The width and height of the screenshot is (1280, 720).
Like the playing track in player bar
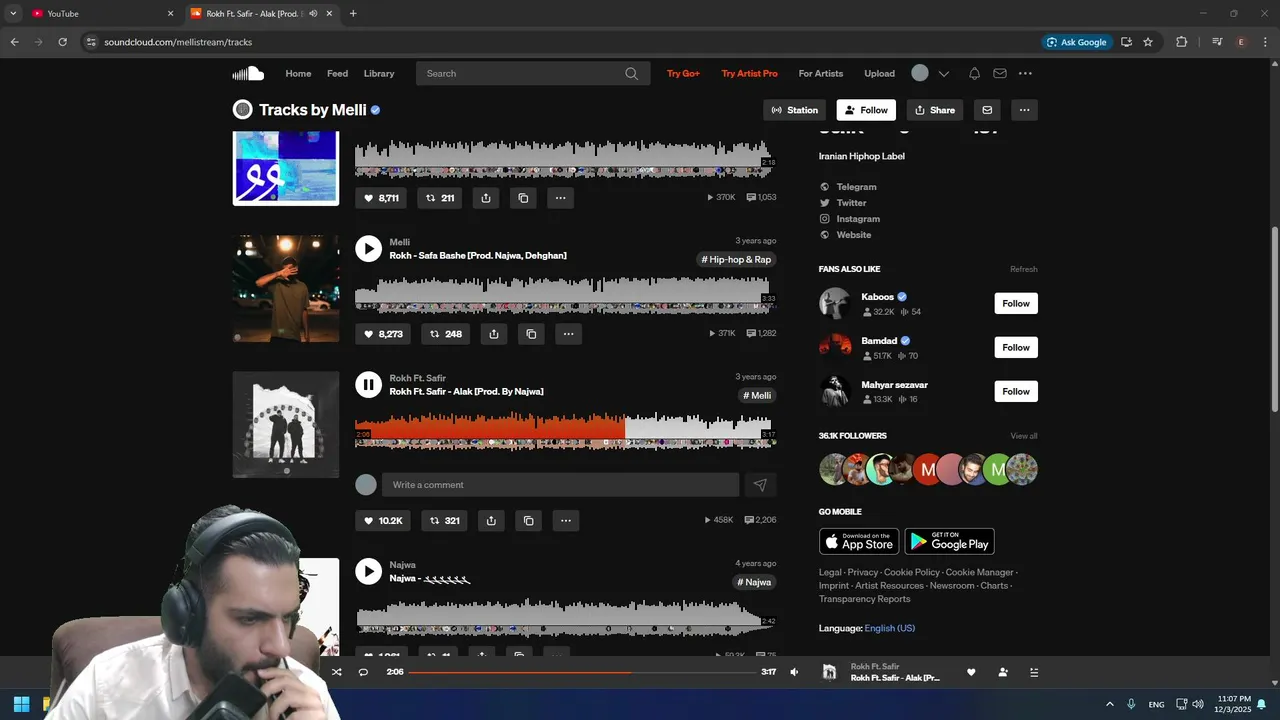click(971, 672)
